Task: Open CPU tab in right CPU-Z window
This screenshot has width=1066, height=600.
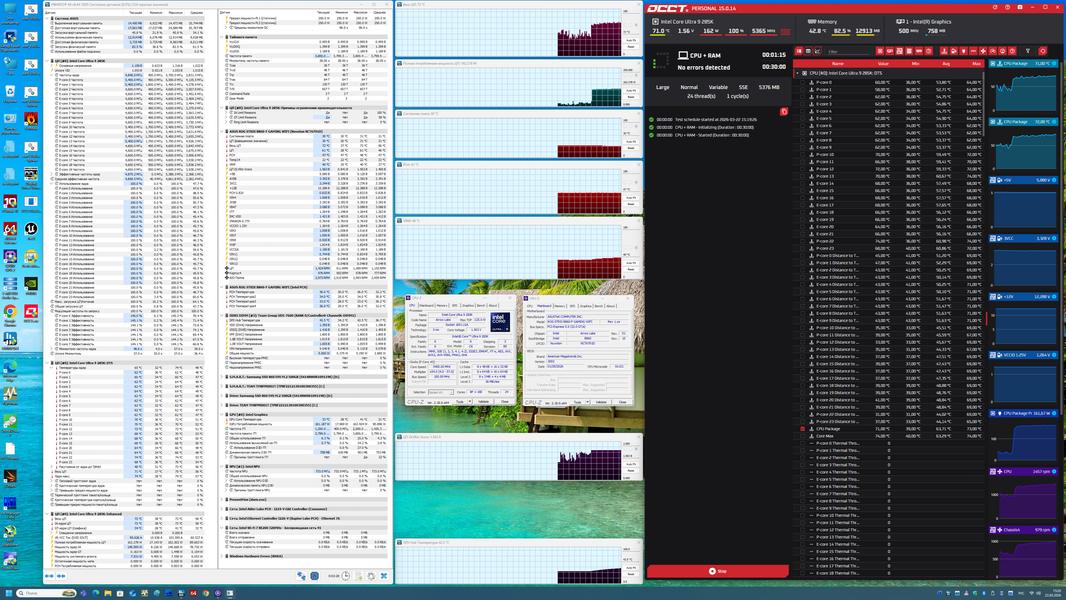Action: [530, 306]
